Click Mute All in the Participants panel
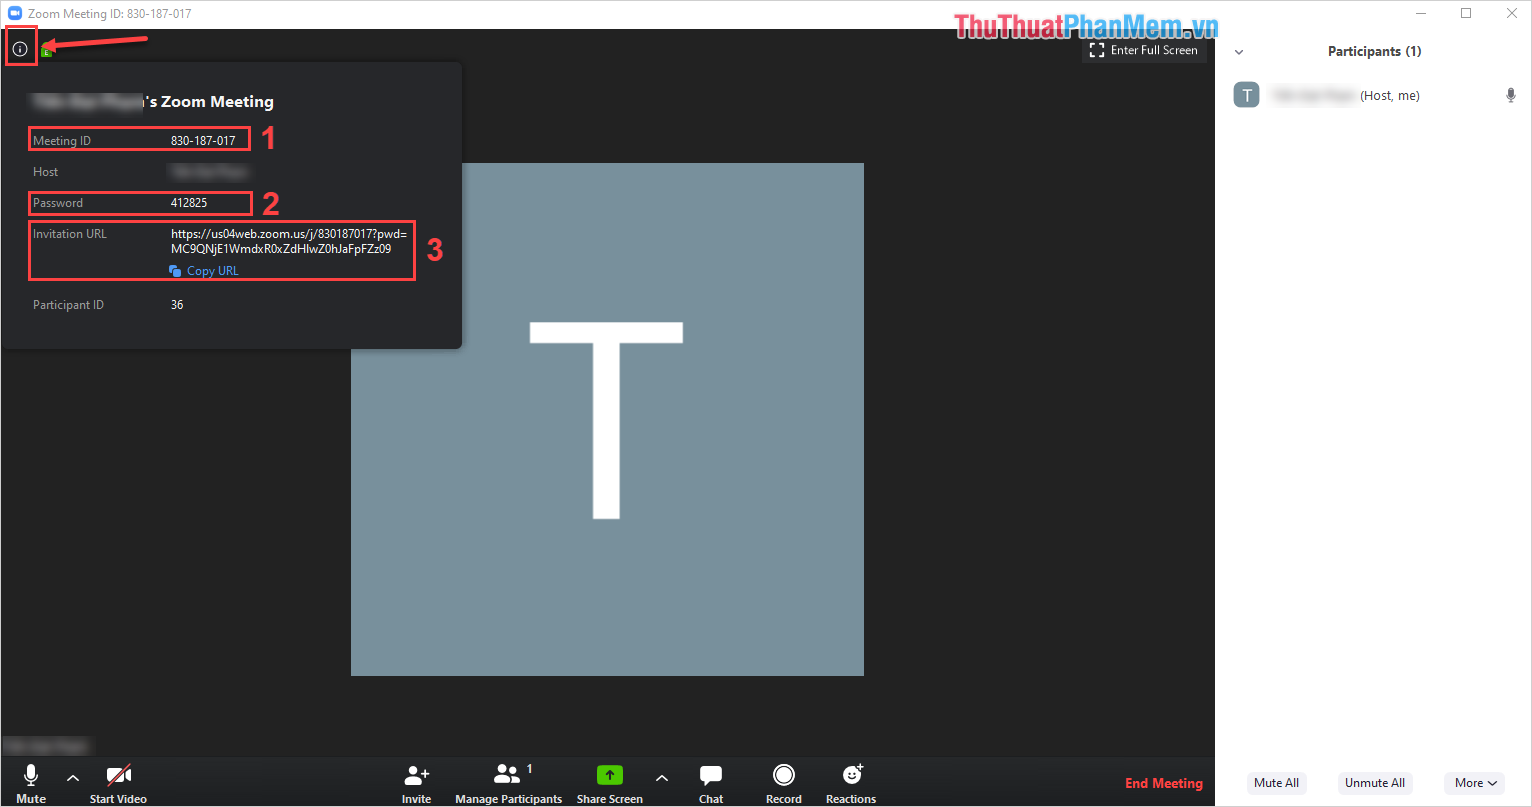The height and width of the screenshot is (807, 1532). (1276, 783)
